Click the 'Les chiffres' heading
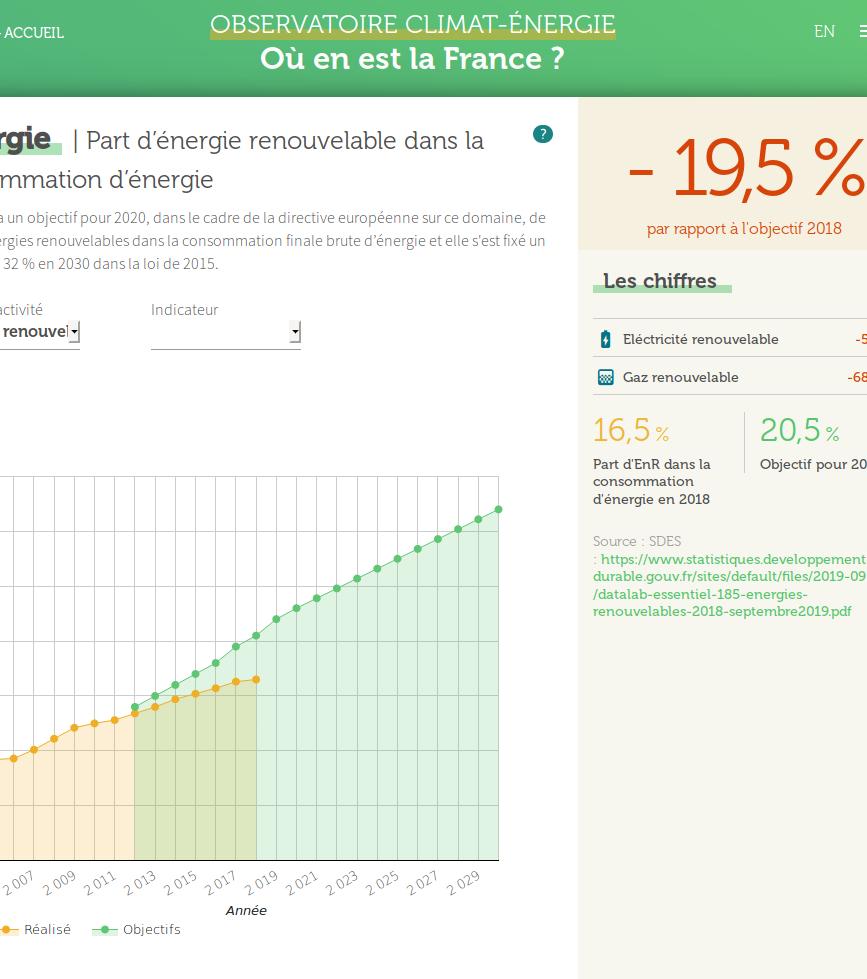This screenshot has height=979, width=867. pyautogui.click(x=660, y=281)
